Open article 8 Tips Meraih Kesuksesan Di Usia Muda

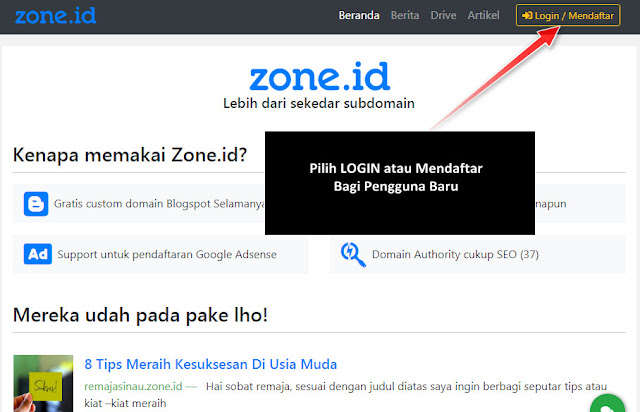click(x=211, y=364)
